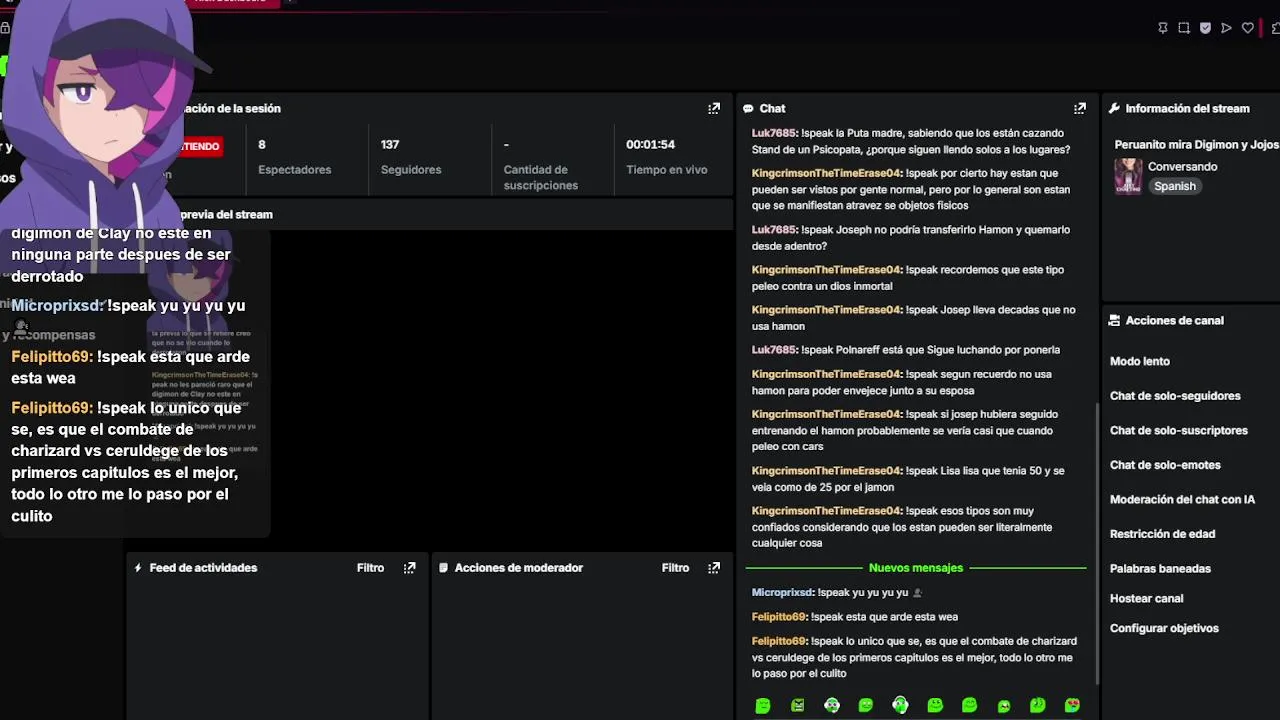Click KingcrimsonTheTimeErase04 on 'Lisa lisa' message
This screenshot has height=720, width=1280.
click(x=827, y=471)
